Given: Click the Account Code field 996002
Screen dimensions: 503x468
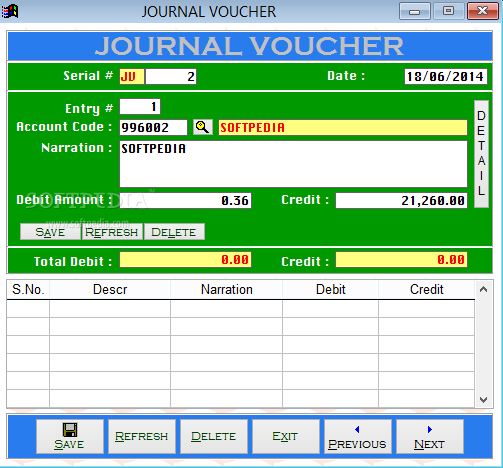Looking at the screenshot, I should pyautogui.click(x=153, y=127).
